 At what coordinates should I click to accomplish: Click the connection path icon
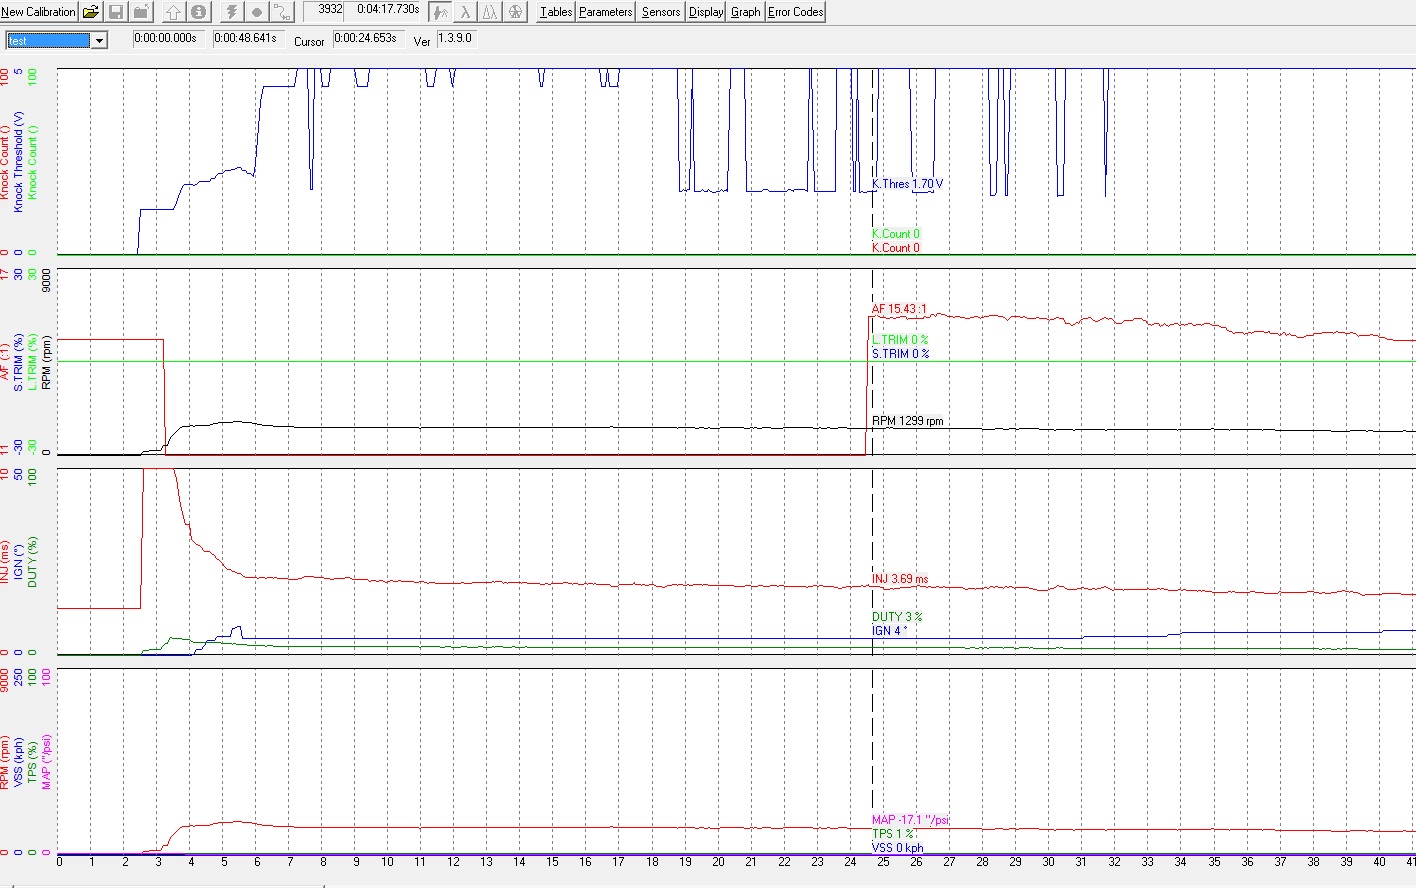pyautogui.click(x=283, y=12)
